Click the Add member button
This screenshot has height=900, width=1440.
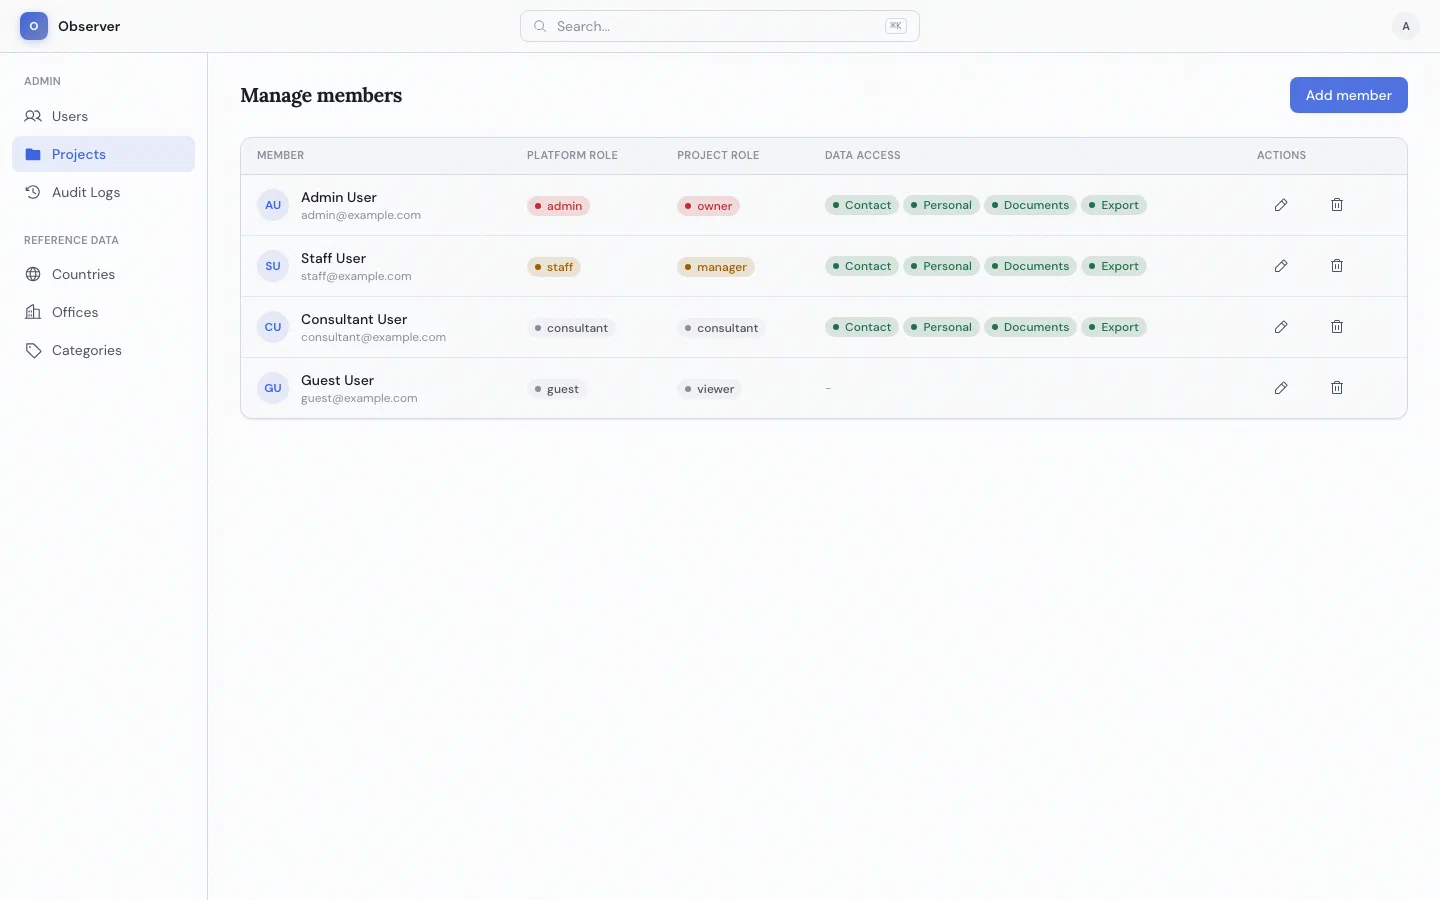point(1348,95)
